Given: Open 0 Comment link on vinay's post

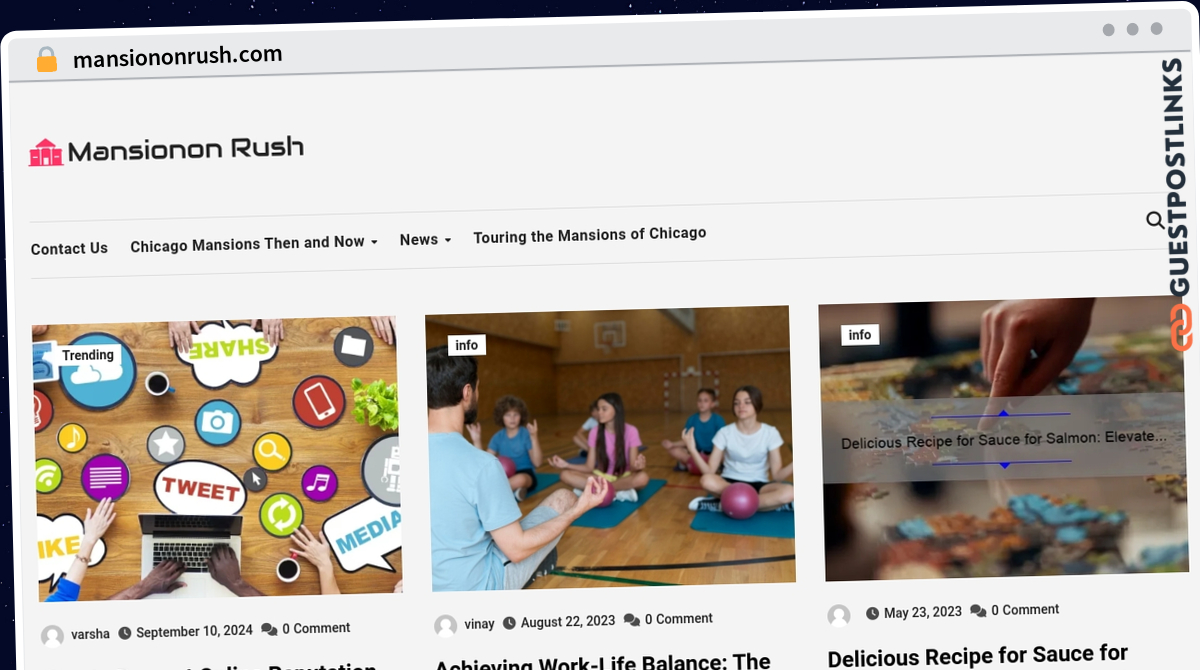Looking at the screenshot, I should pos(679,619).
